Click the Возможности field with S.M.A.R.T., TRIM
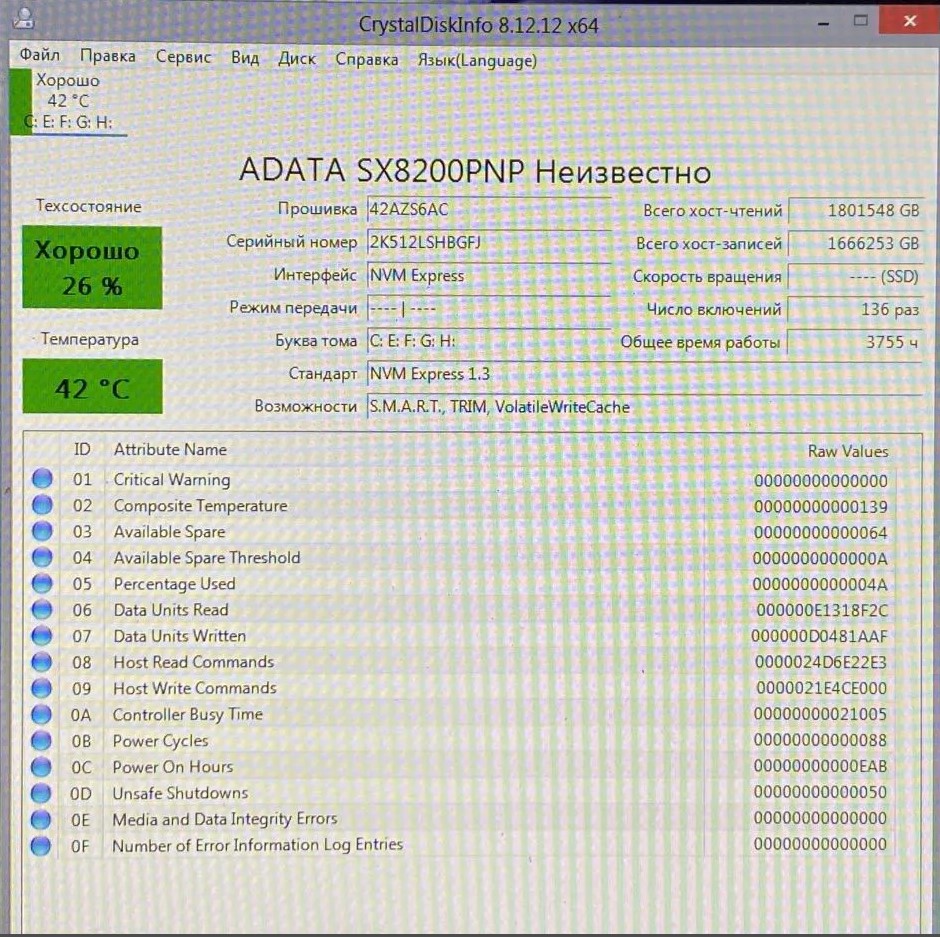The image size is (940, 937). [644, 407]
